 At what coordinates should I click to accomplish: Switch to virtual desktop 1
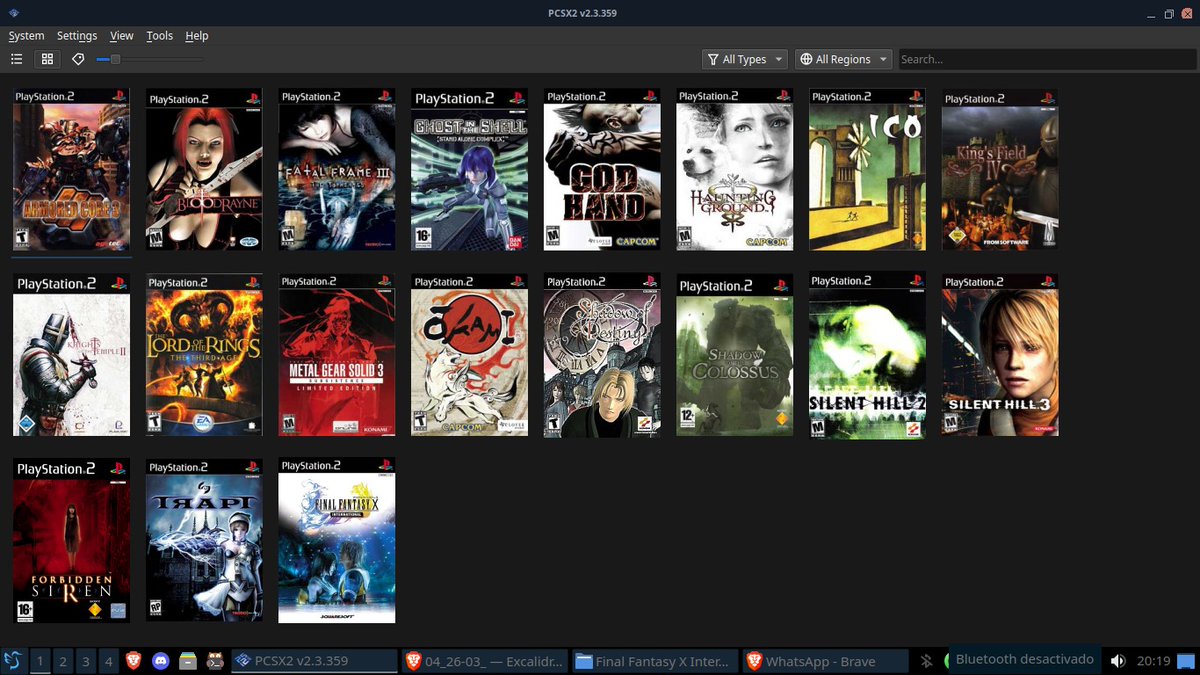[x=40, y=661]
